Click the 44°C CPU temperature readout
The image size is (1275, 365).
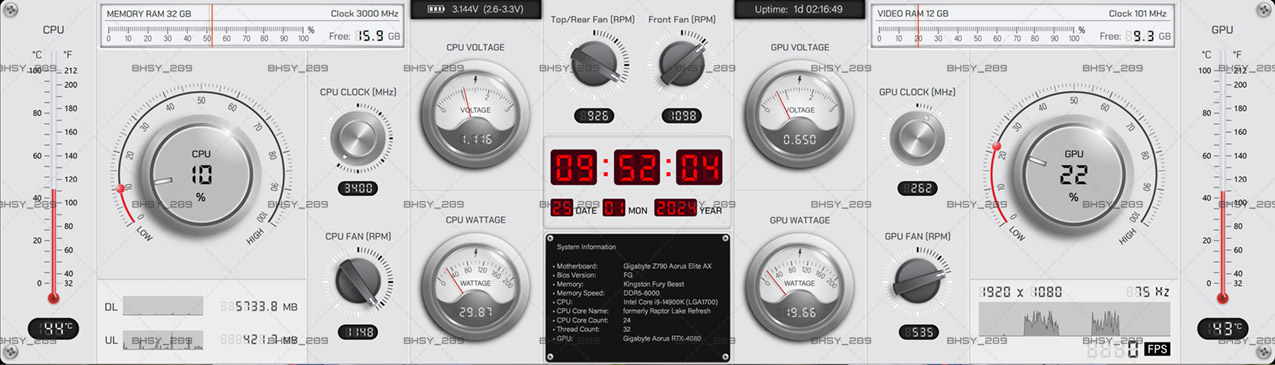[x=54, y=328]
